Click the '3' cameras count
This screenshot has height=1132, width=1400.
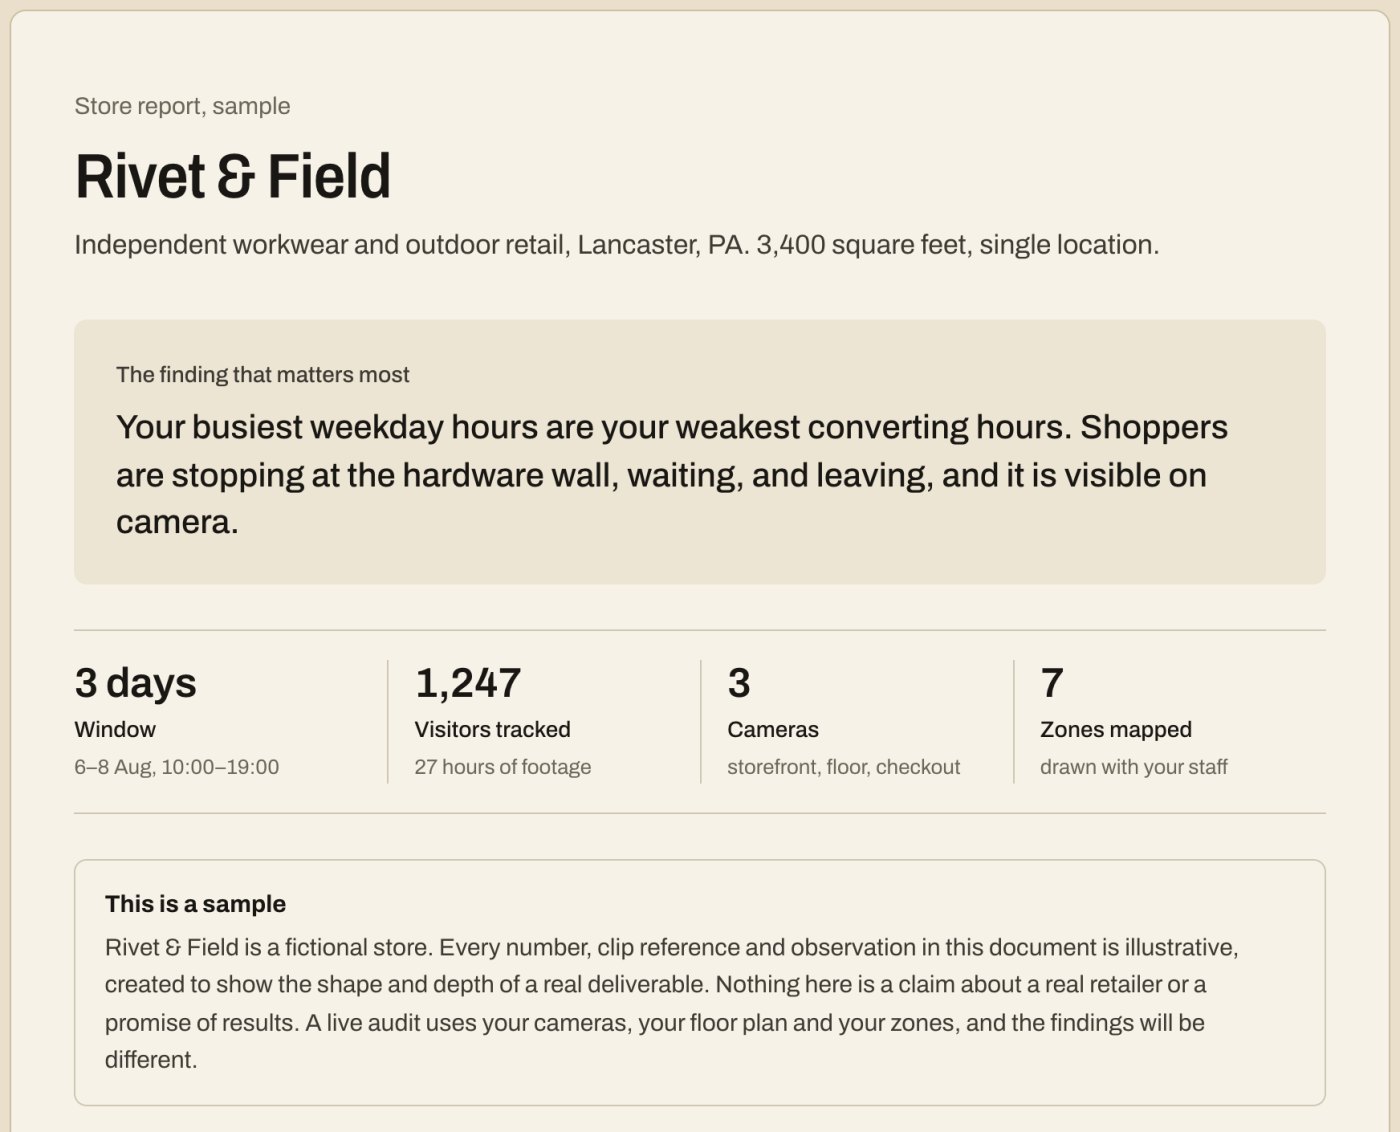[x=739, y=683]
